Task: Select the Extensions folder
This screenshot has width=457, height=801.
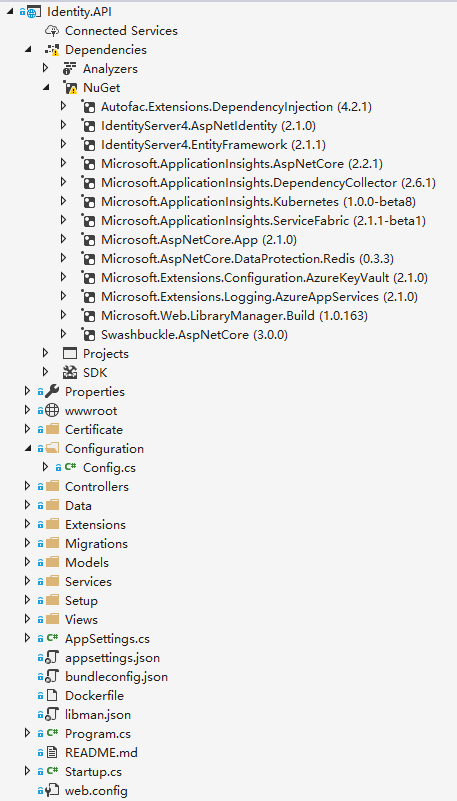Action: 95,525
